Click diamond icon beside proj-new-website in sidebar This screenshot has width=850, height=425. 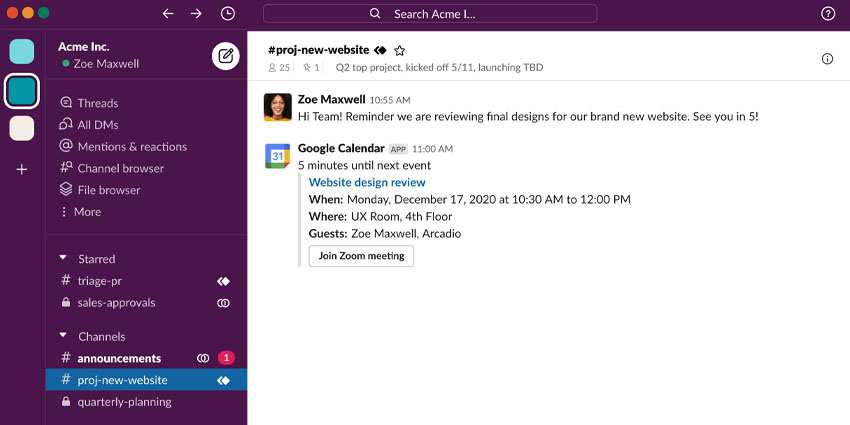click(x=223, y=381)
